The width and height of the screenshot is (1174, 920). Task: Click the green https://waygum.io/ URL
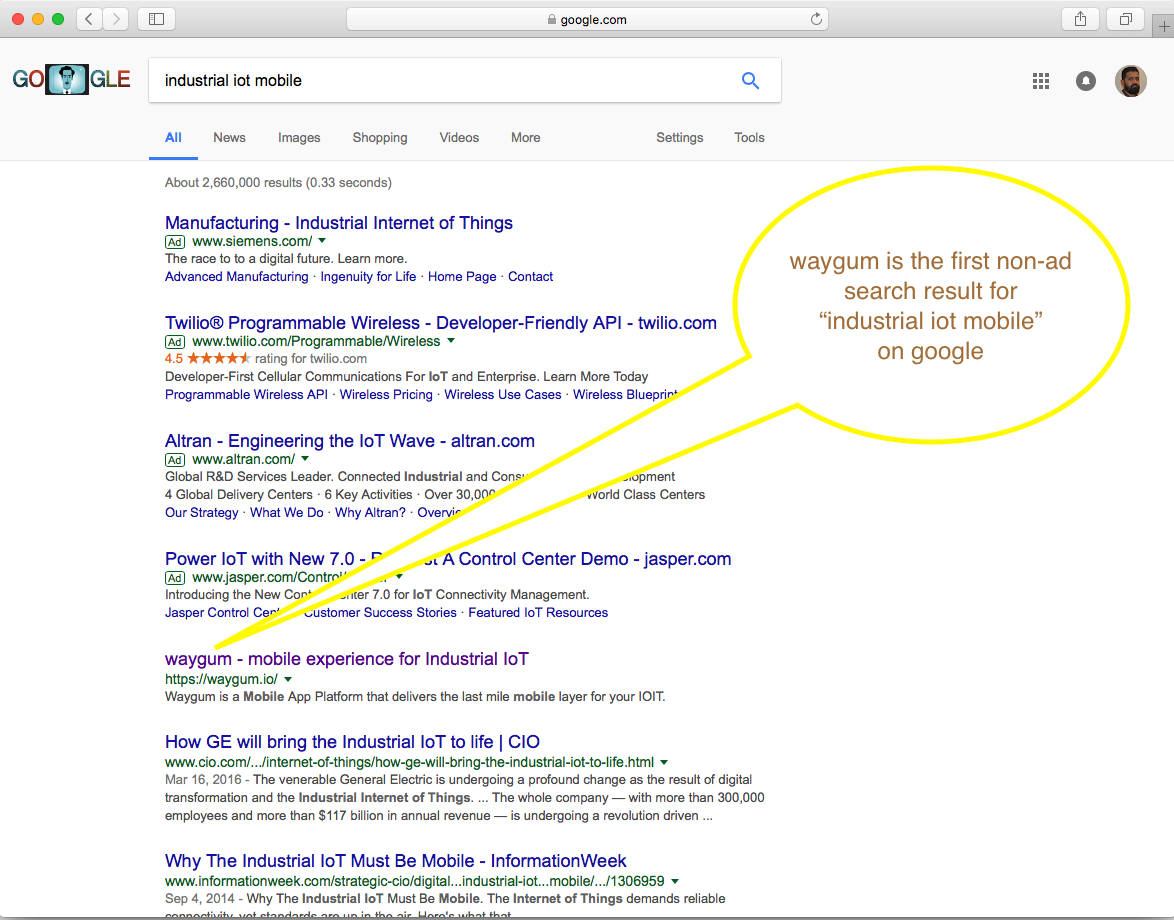pos(222,679)
